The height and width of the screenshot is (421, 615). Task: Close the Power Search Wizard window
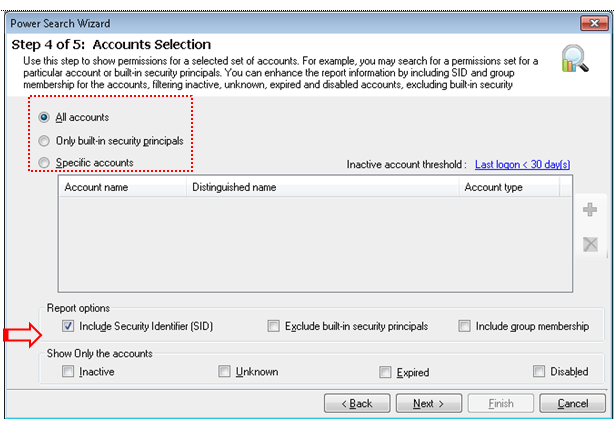(x=594, y=23)
